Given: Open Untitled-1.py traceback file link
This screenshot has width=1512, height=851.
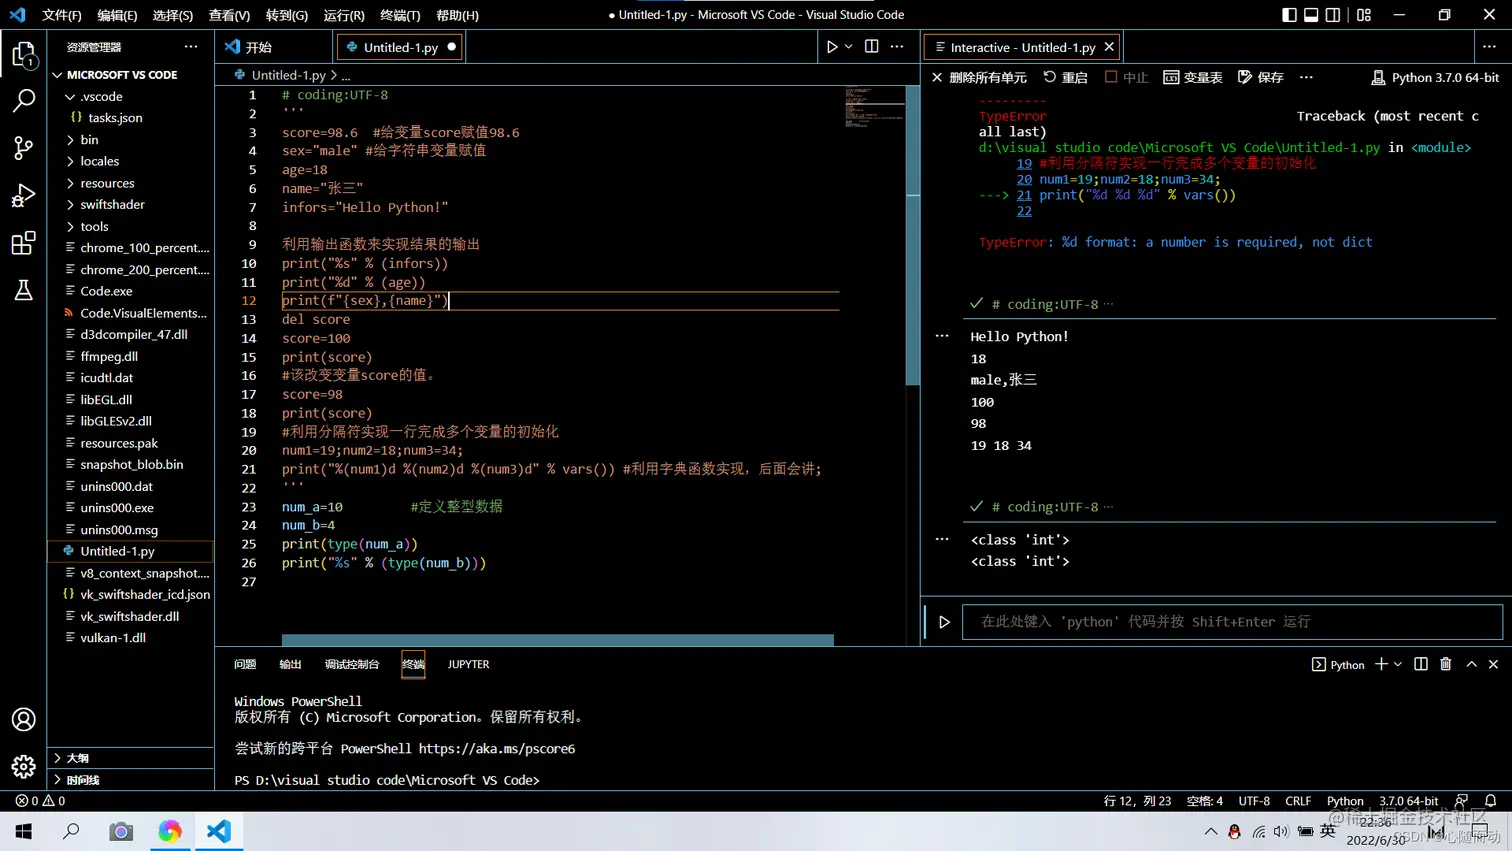Looking at the screenshot, I should point(1179,147).
